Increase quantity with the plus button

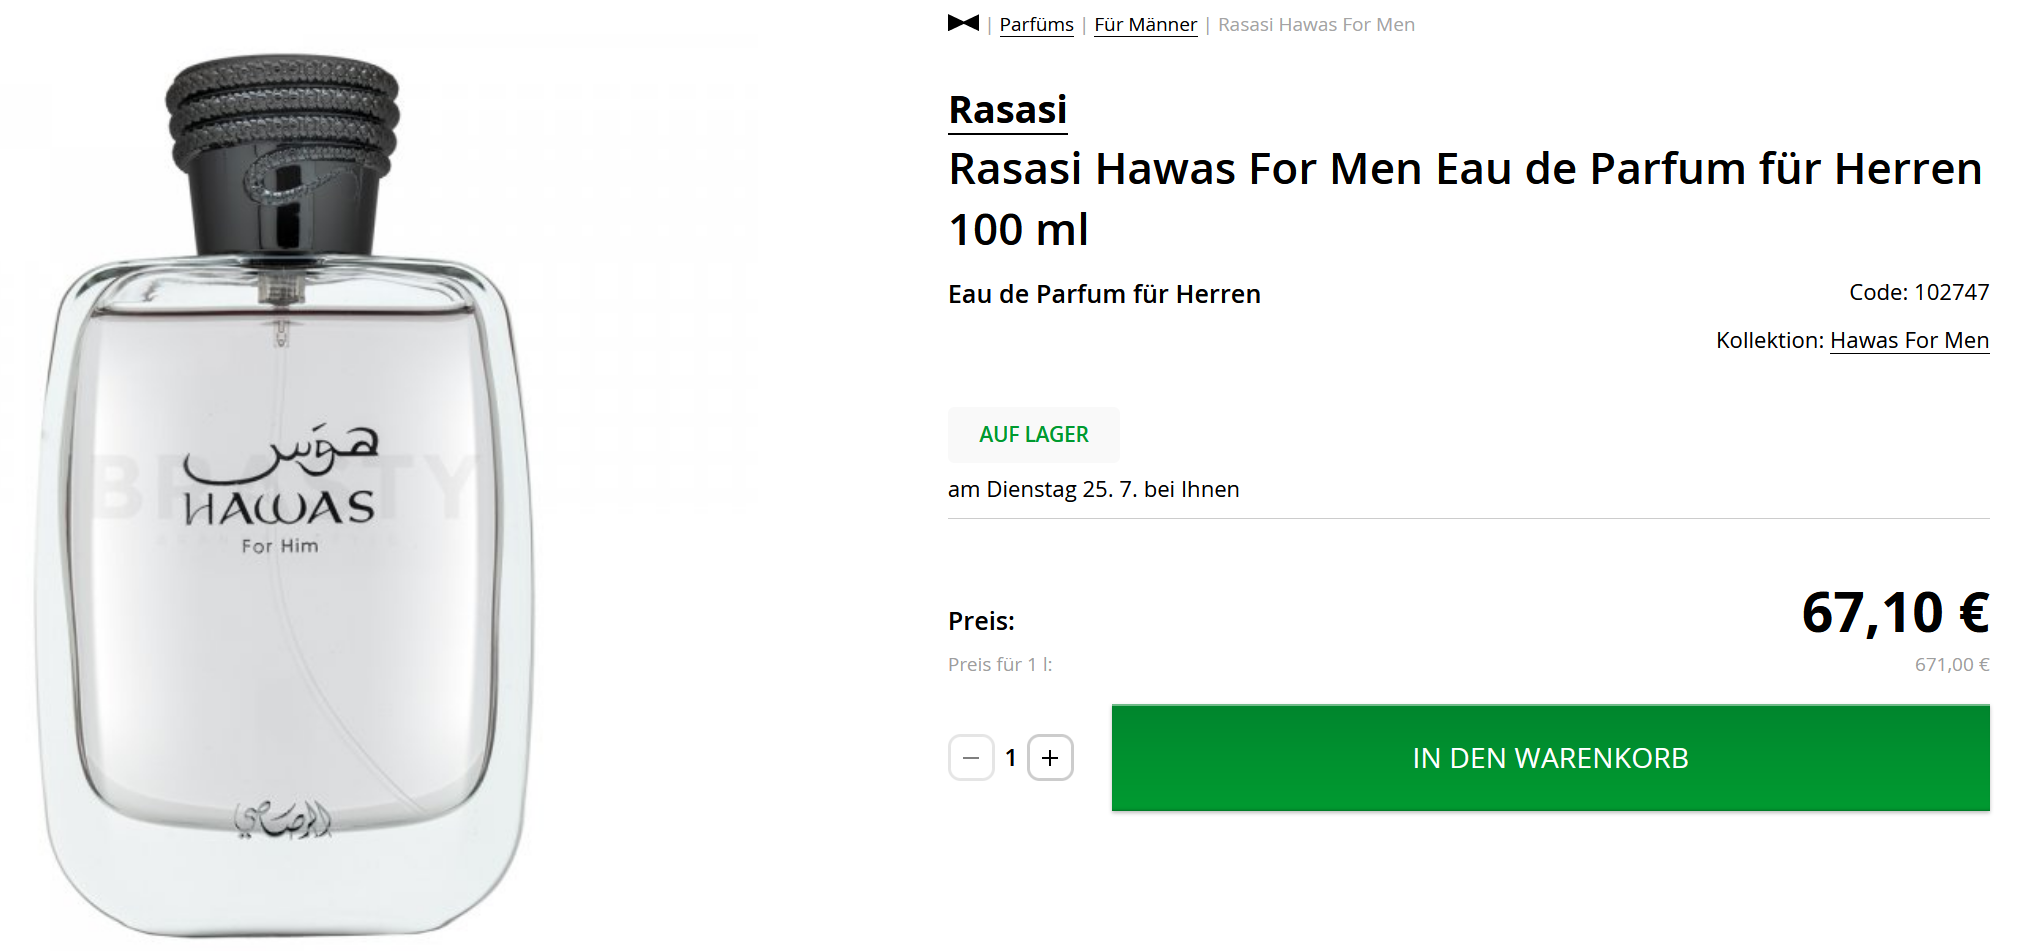(x=1050, y=758)
